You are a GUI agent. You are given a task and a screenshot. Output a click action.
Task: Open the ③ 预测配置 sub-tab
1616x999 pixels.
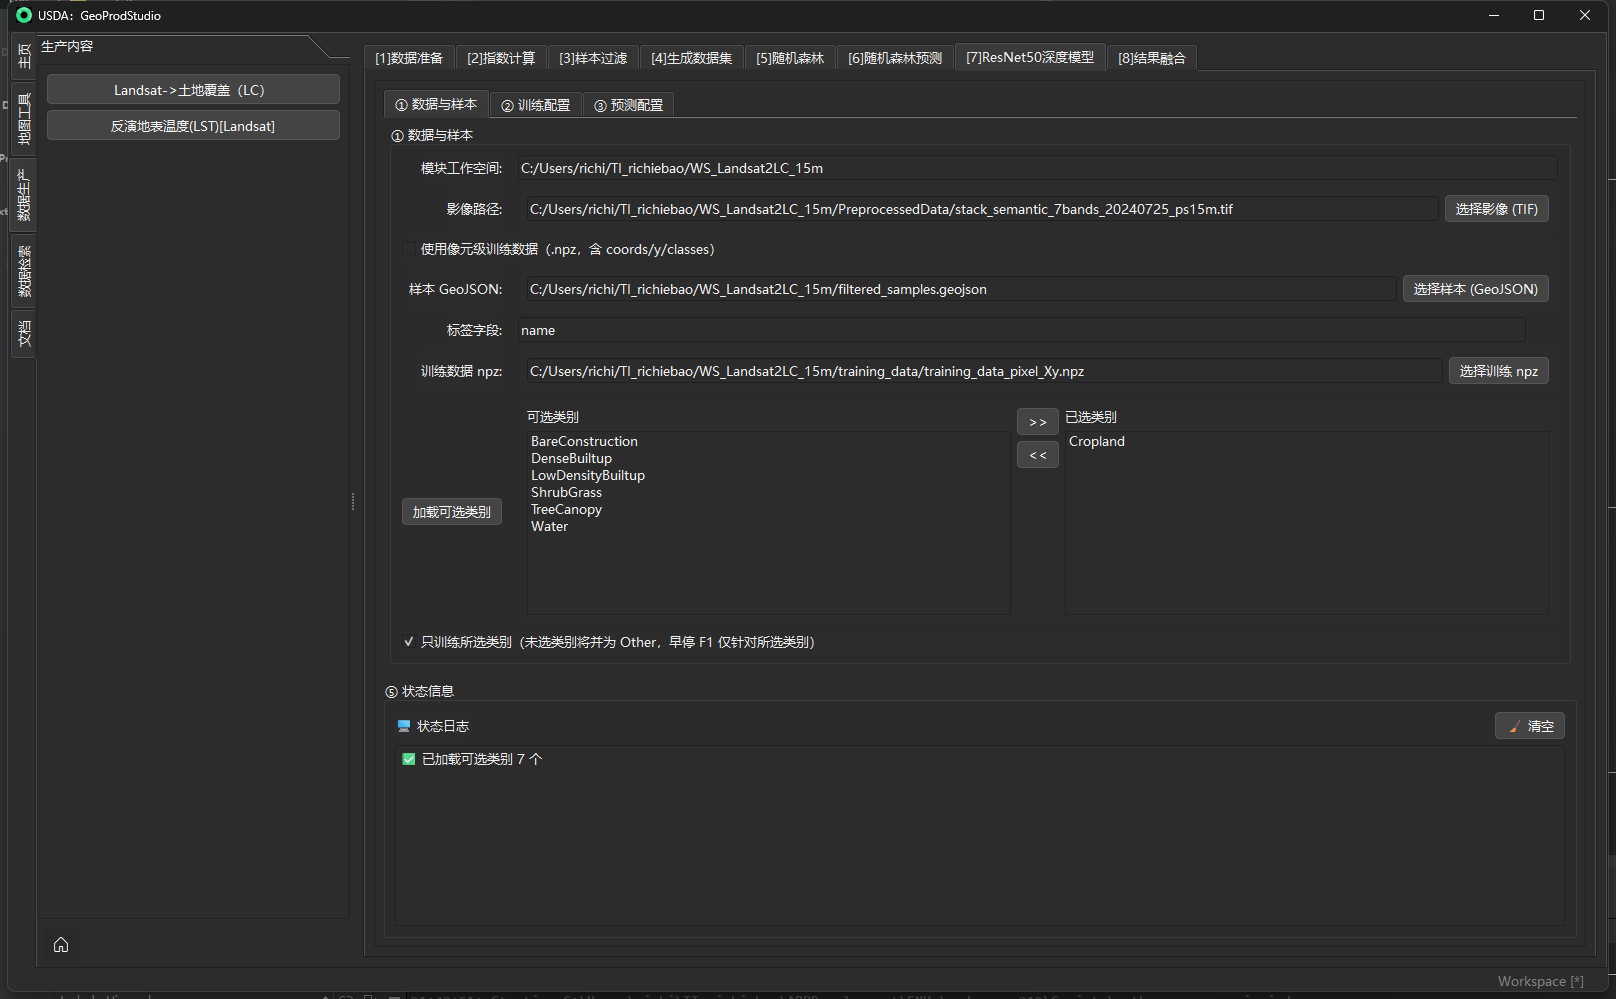(x=628, y=105)
